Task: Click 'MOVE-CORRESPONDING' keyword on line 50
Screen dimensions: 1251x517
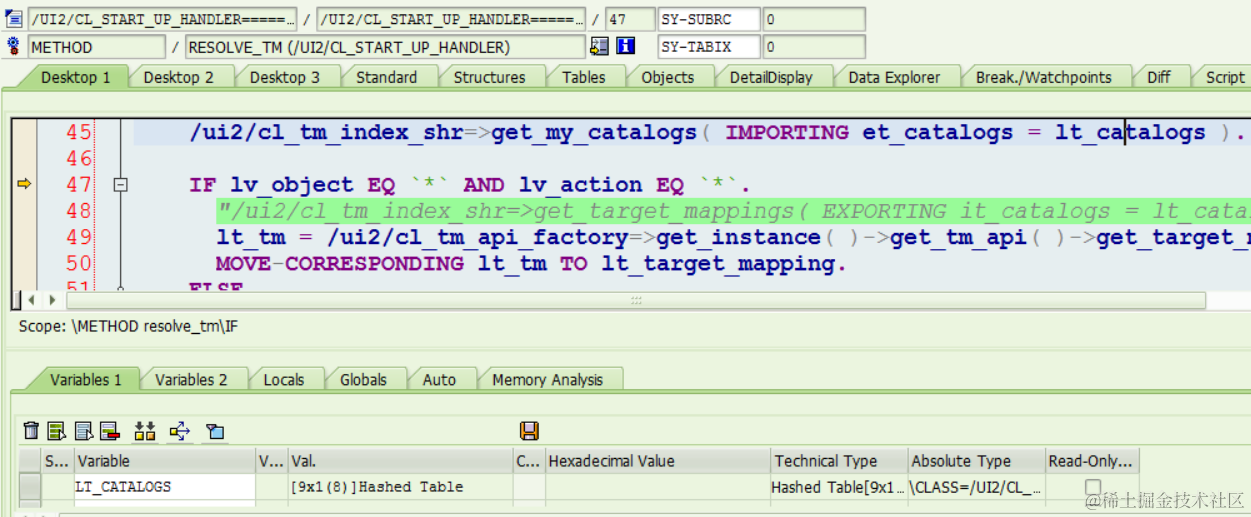Action: (340, 263)
